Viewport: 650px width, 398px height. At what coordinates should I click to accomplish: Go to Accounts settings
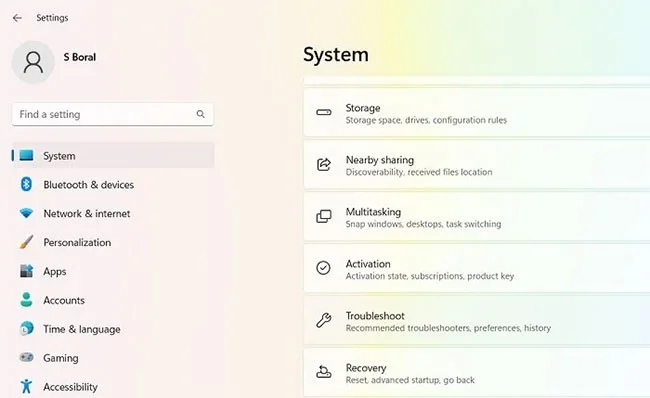click(x=113, y=300)
